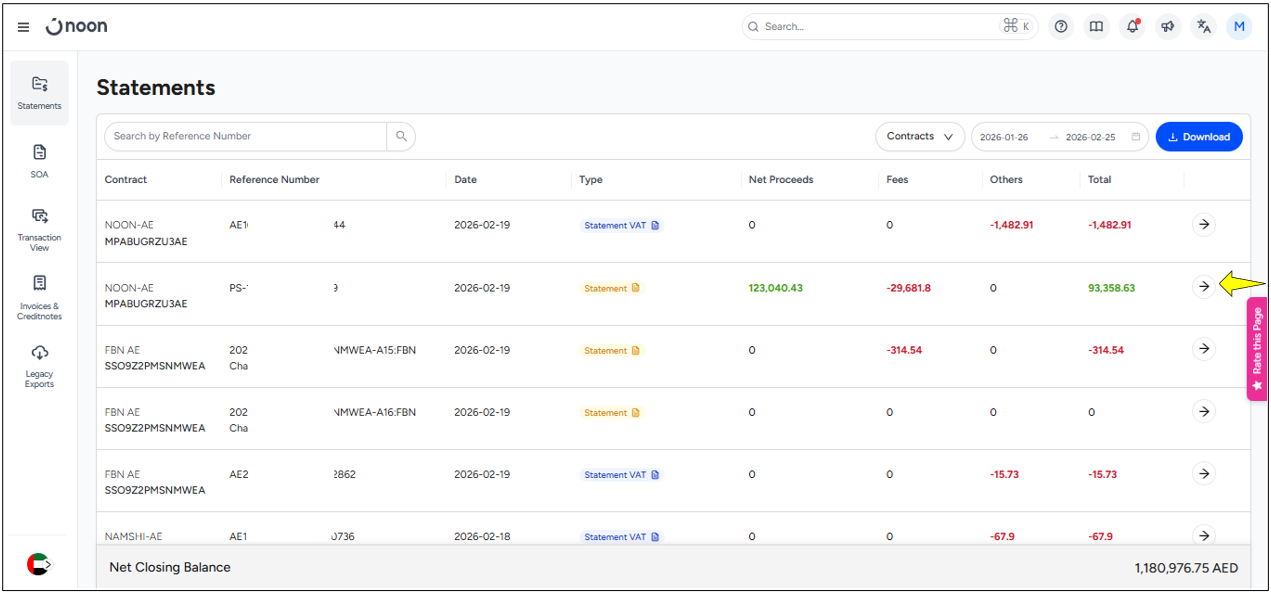The width and height of the screenshot is (1271, 594).
Task: Click the announcements megaphone icon
Action: [1167, 27]
